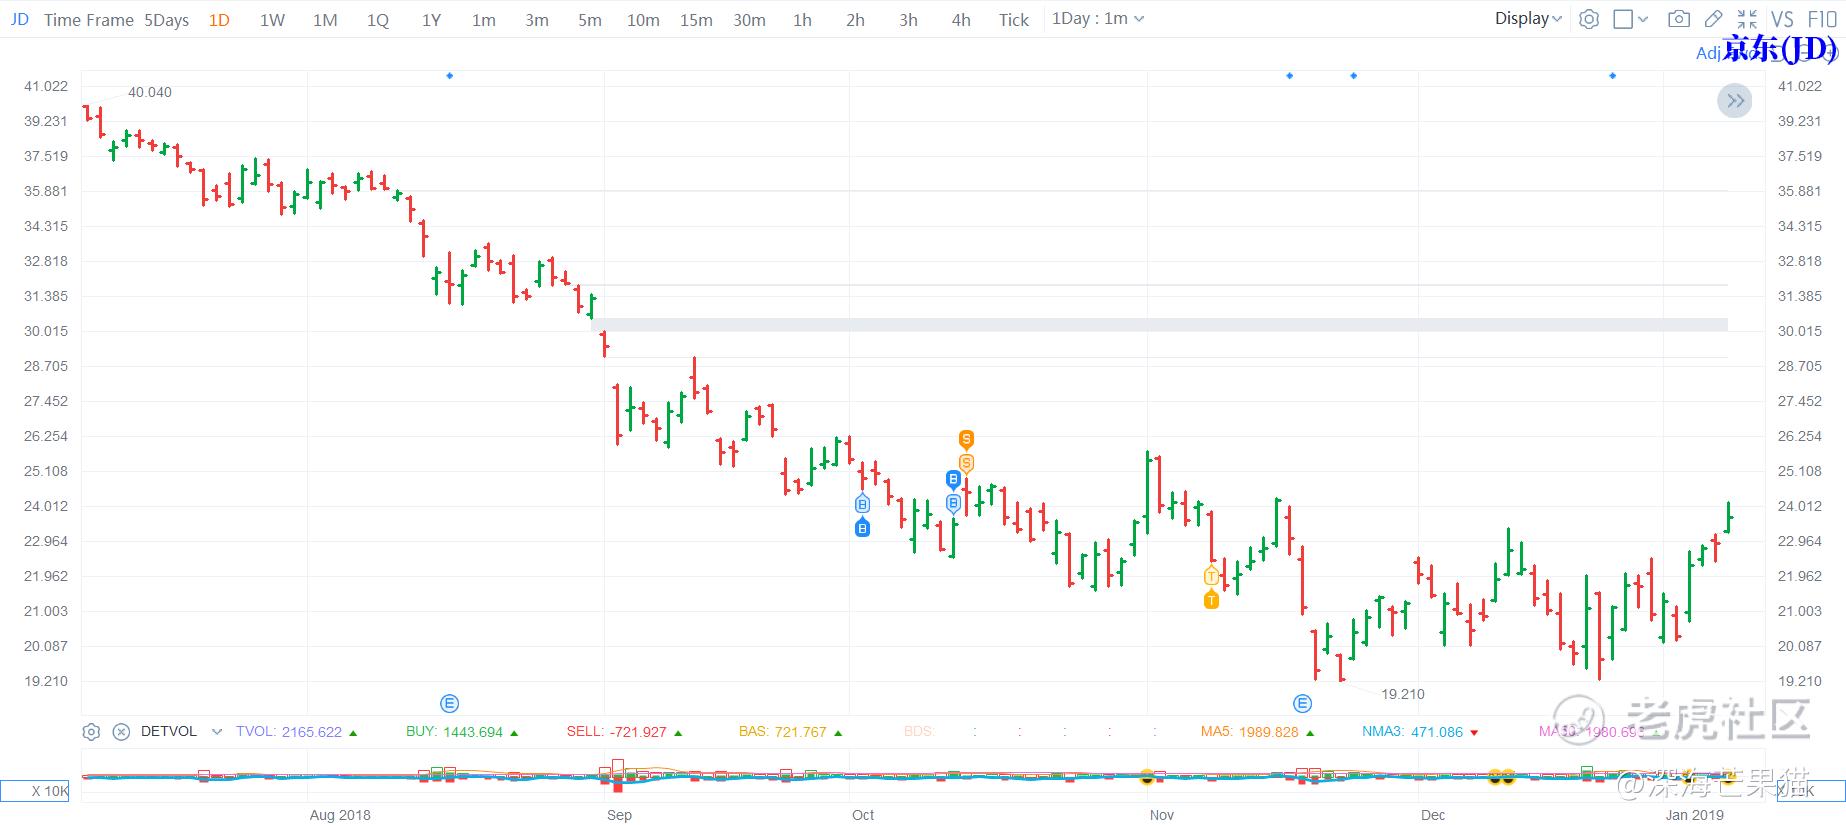Viewport: 1846px width, 825px height.
Task: Choose the 15m interval
Action: click(x=696, y=20)
